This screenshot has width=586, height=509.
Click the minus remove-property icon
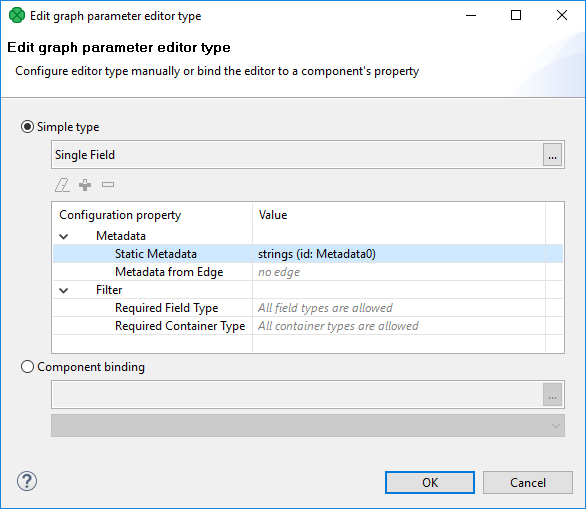point(108,185)
